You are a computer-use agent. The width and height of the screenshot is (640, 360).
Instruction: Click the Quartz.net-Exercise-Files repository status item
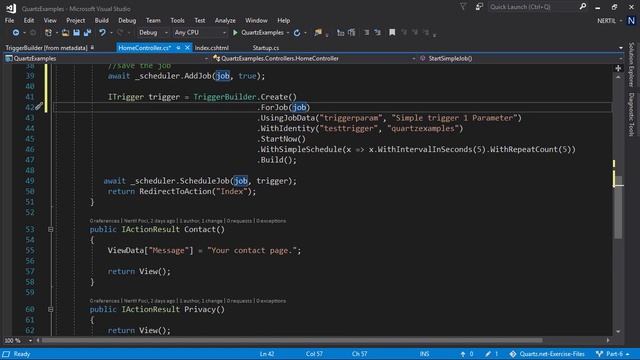(547, 354)
